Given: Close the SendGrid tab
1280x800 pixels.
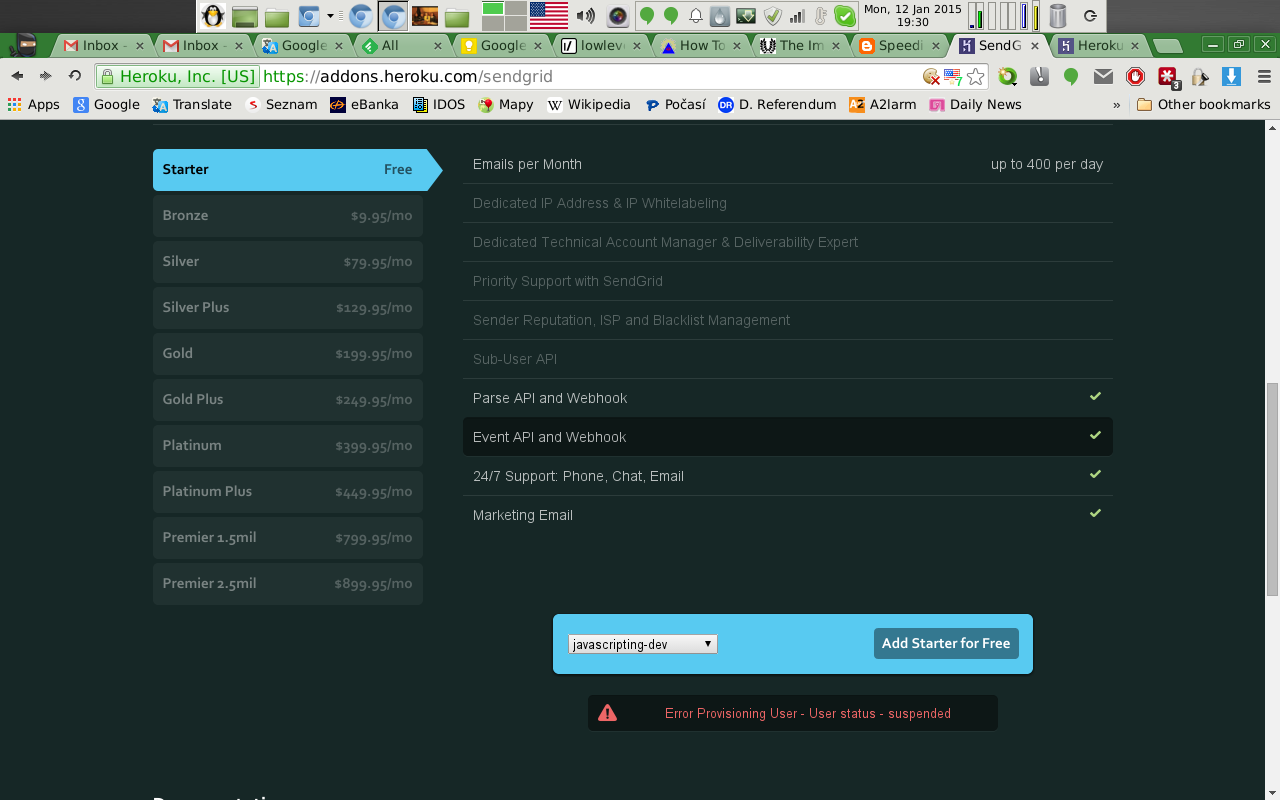Looking at the screenshot, I should tap(1035, 45).
